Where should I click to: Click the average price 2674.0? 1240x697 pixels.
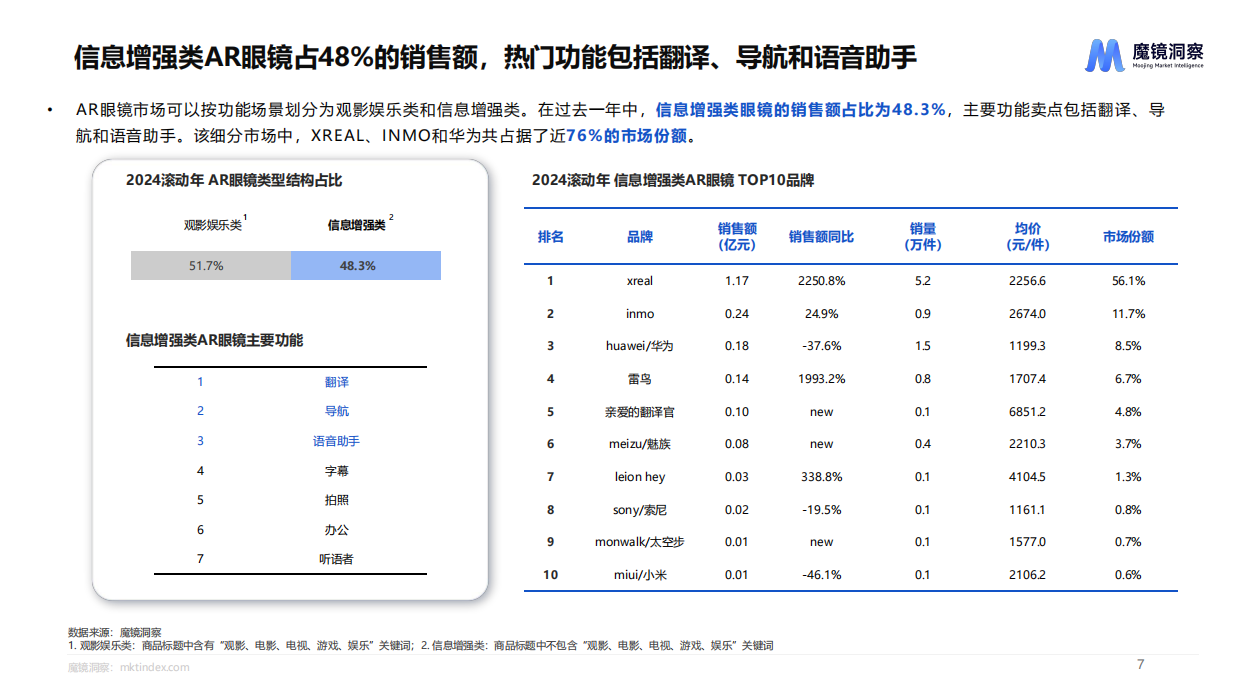click(1027, 314)
